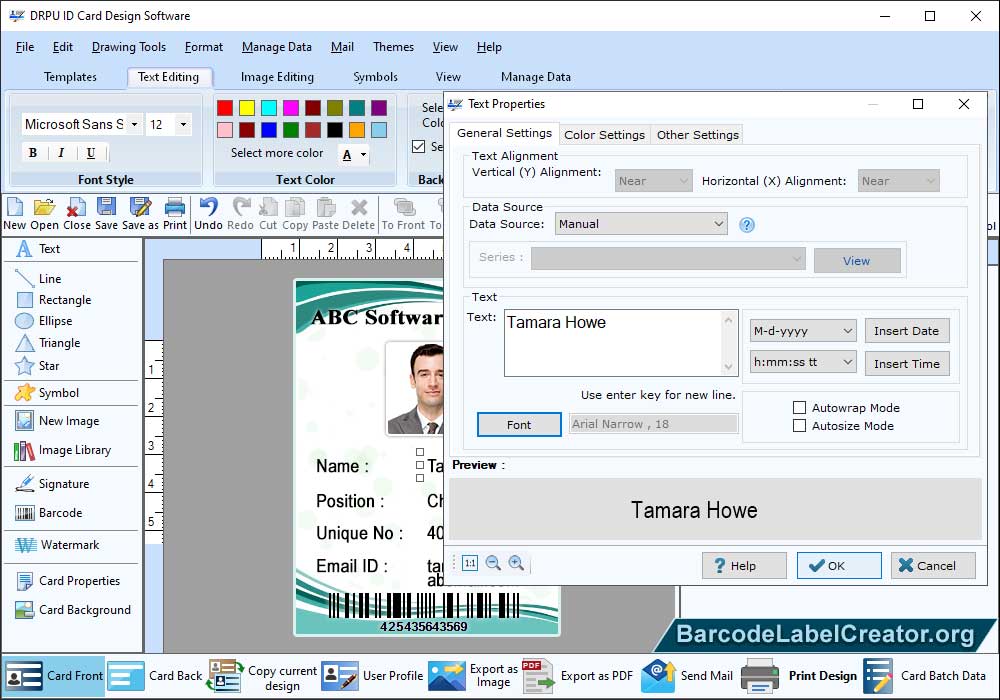Open the Drawing Tools menu

click(x=129, y=47)
